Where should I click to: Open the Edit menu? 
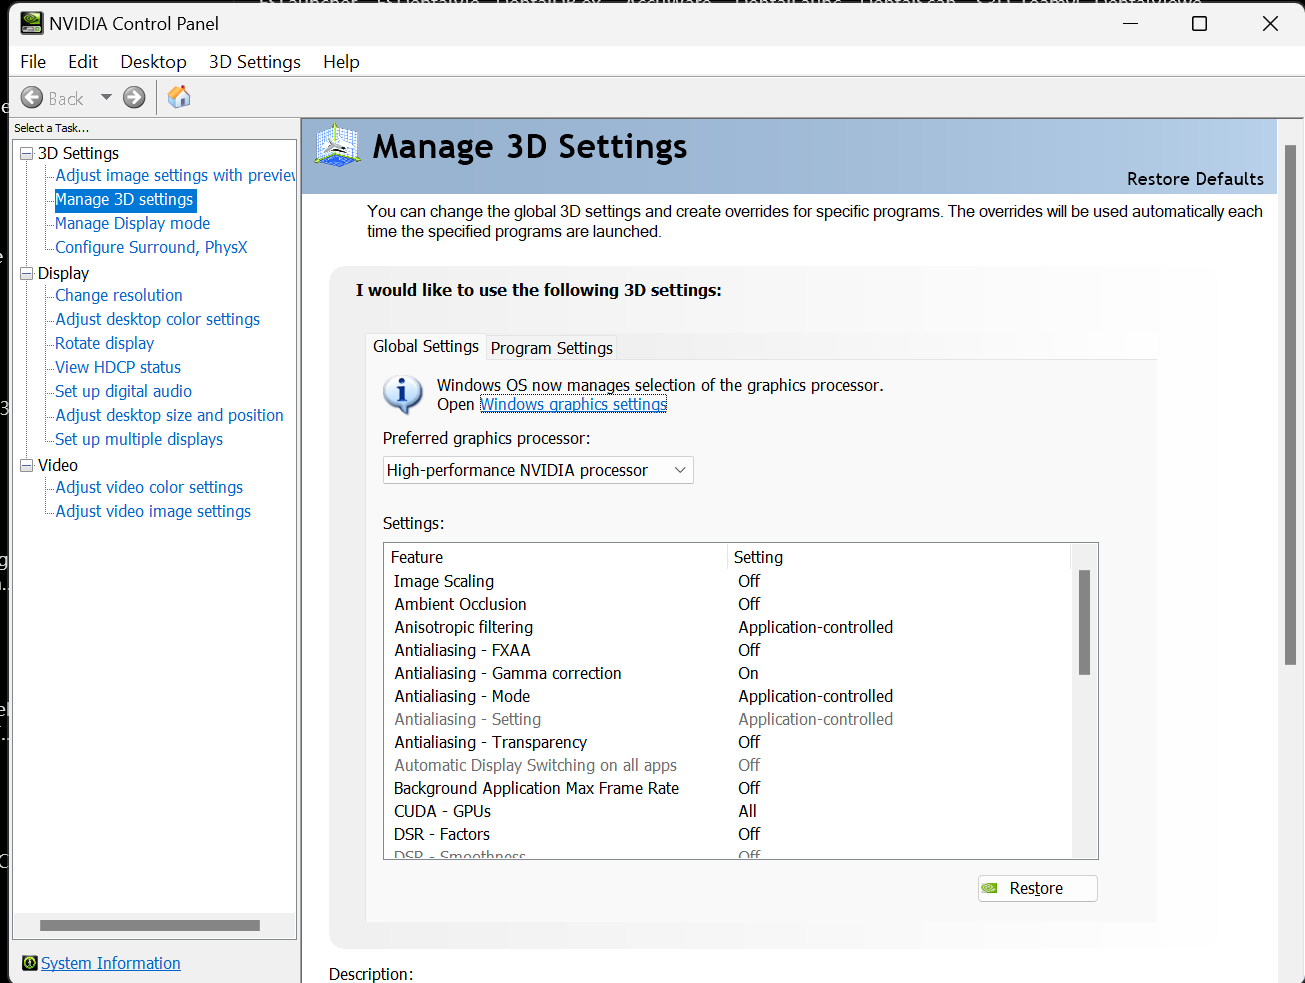tap(83, 62)
